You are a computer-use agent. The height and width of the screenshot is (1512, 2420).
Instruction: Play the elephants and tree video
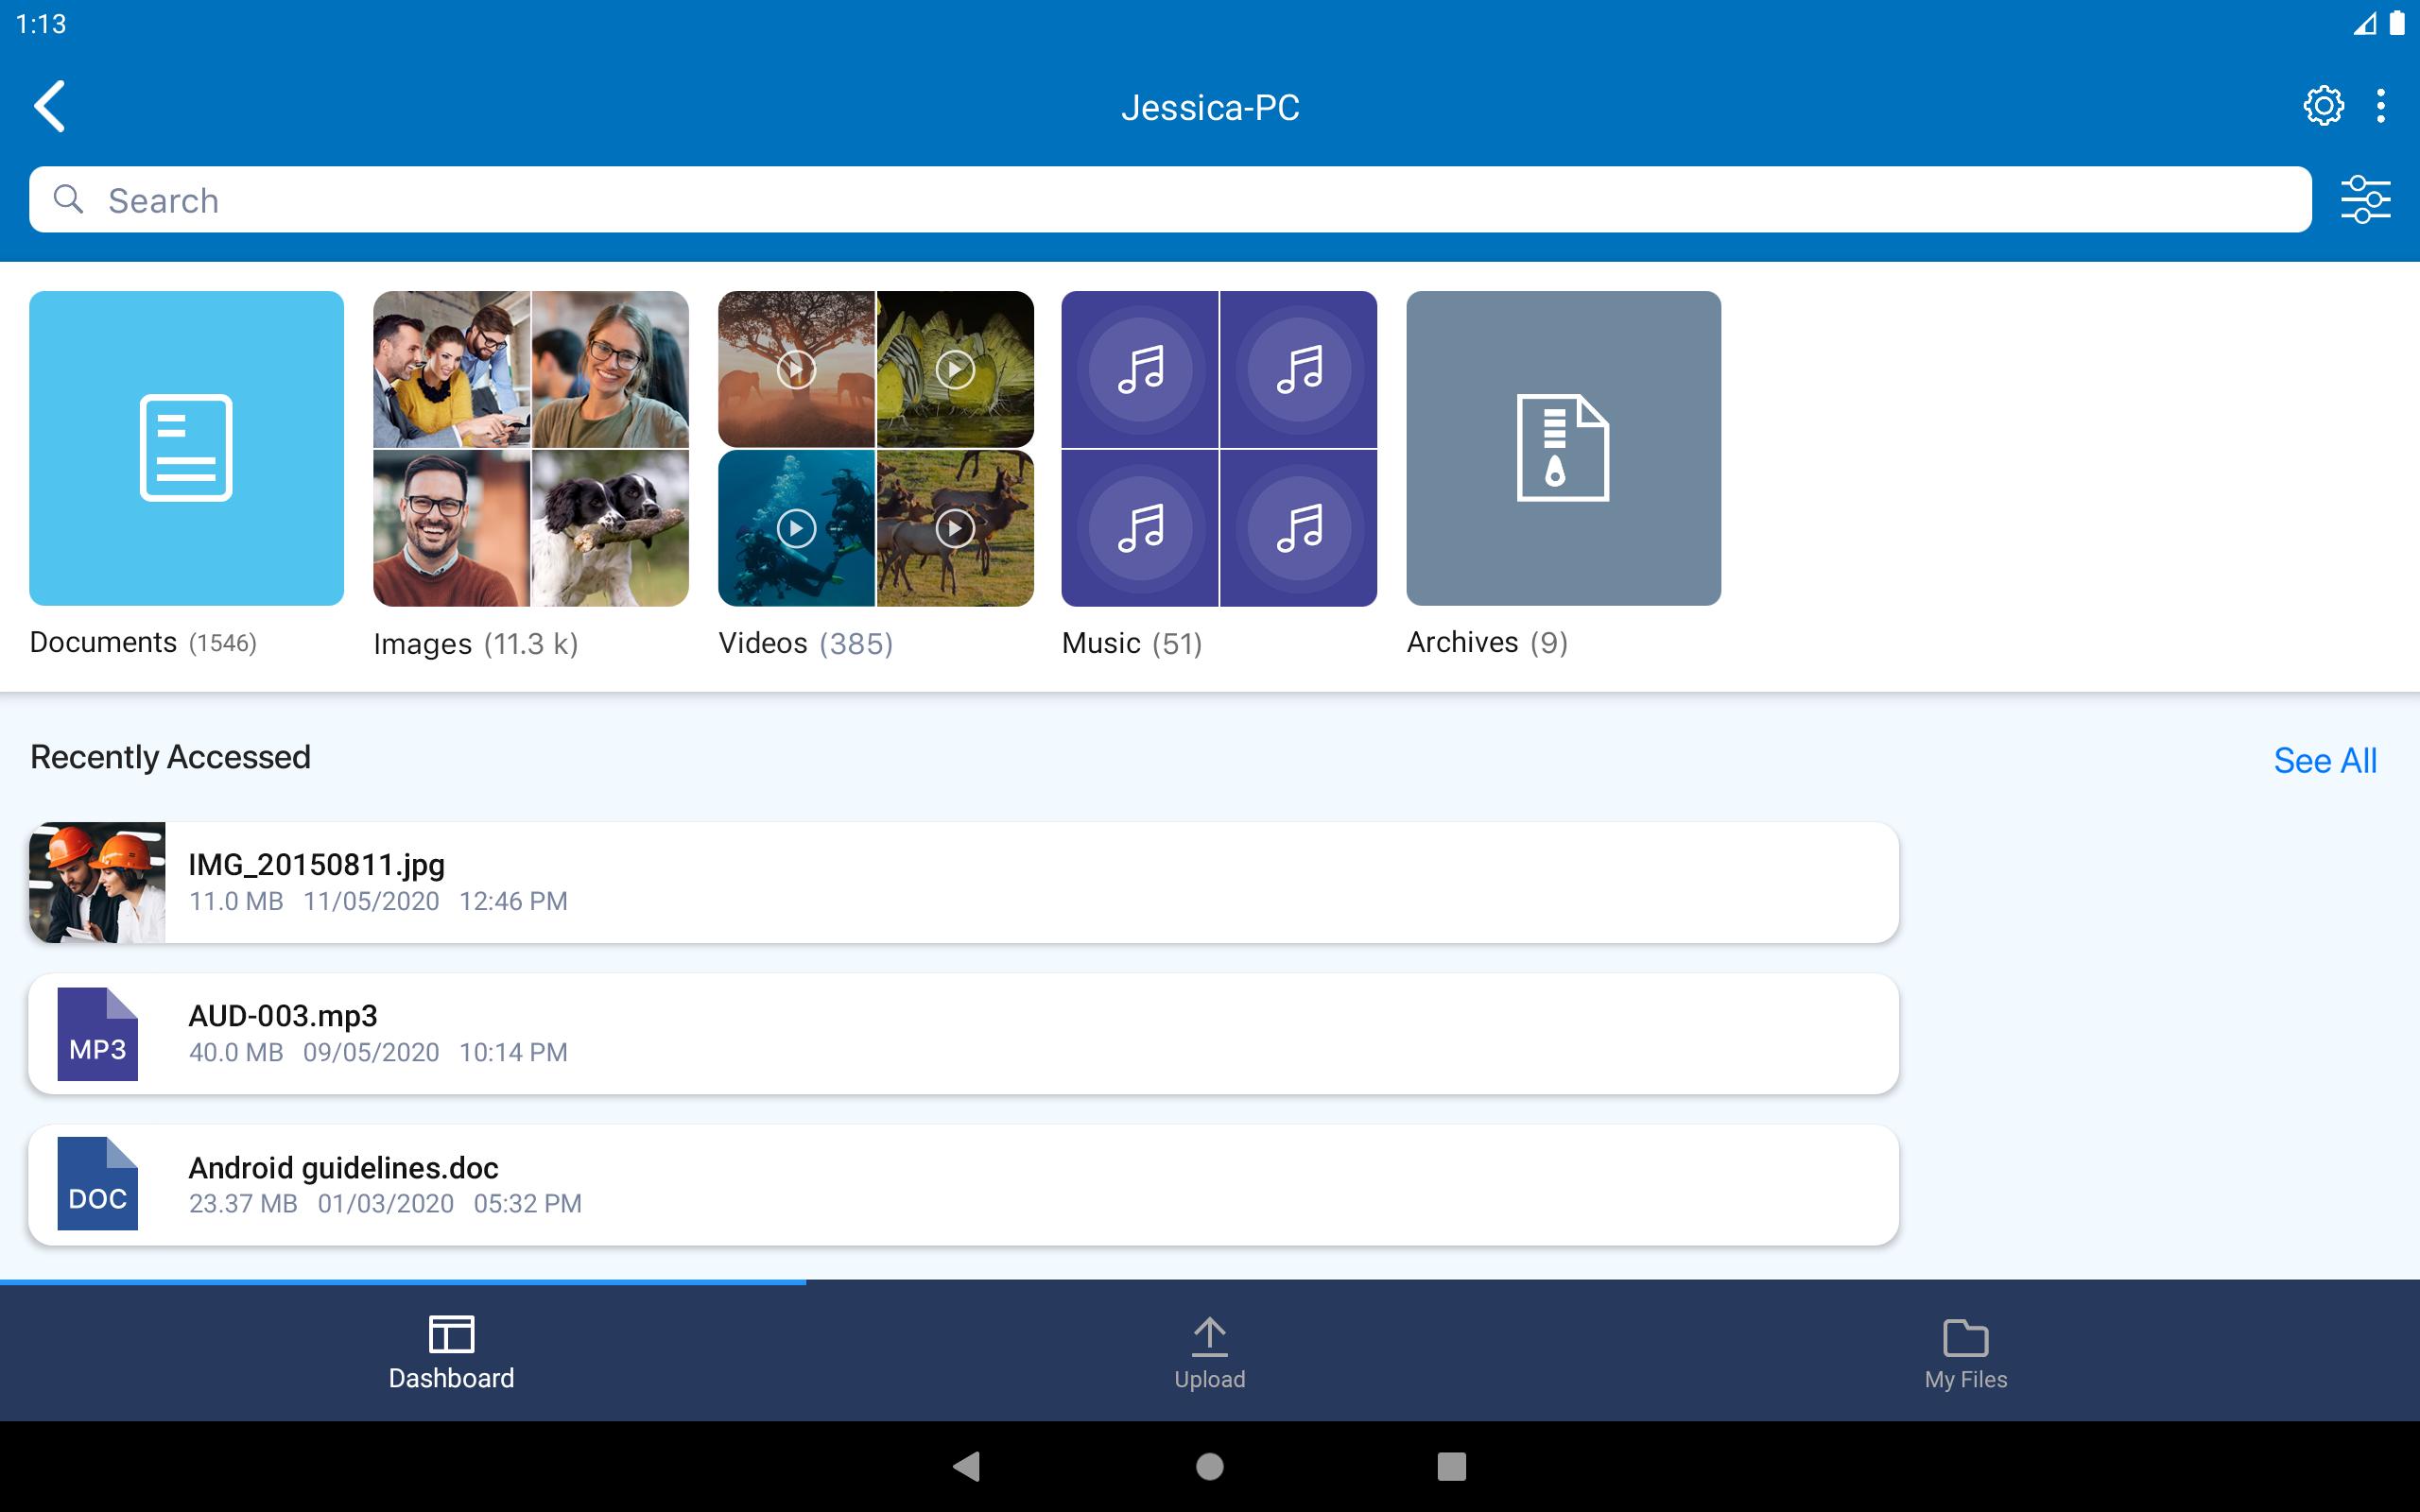click(x=796, y=369)
